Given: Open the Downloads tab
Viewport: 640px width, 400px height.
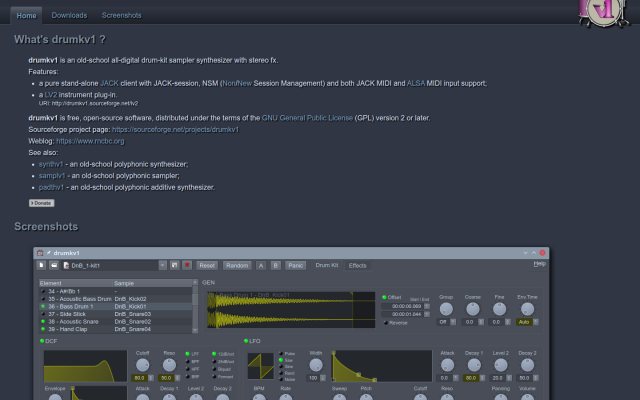Looking at the screenshot, I should click(x=69, y=16).
